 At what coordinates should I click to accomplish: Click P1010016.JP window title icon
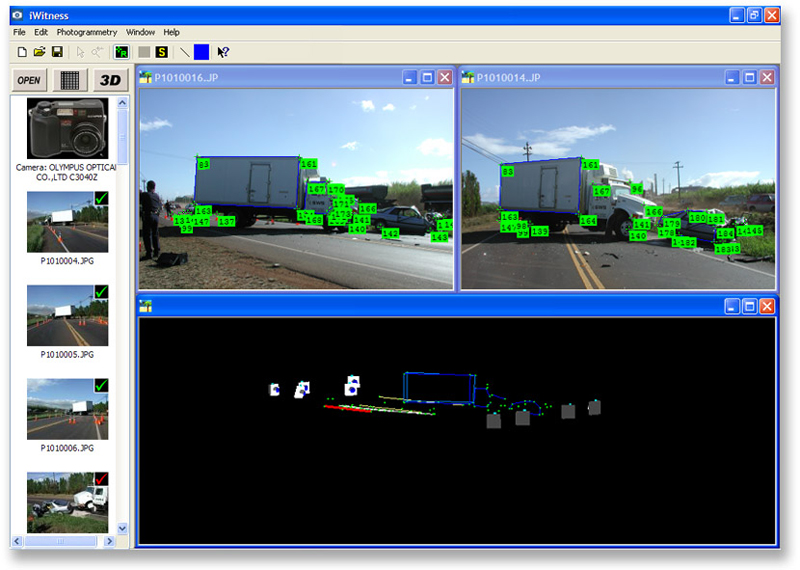pos(146,77)
